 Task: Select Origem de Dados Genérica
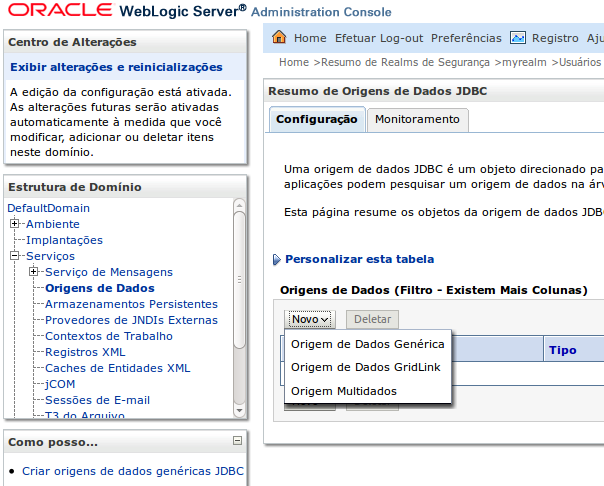(367, 344)
